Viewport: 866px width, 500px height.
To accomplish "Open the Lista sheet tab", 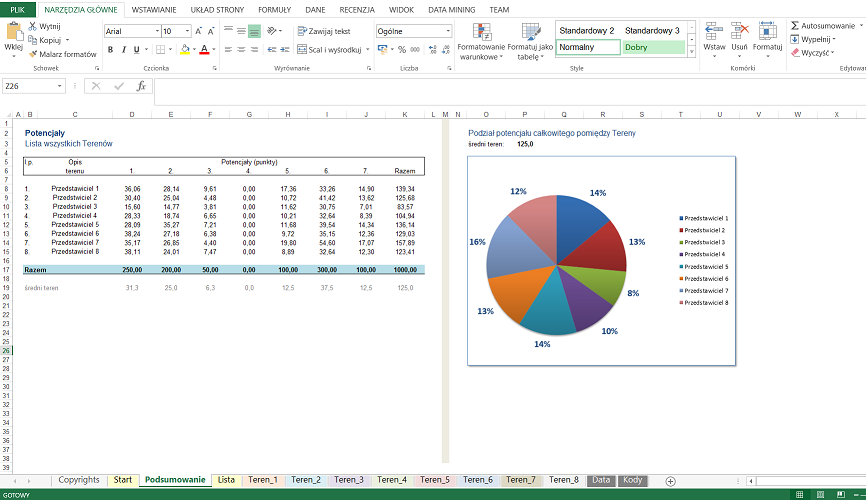I will click(226, 480).
